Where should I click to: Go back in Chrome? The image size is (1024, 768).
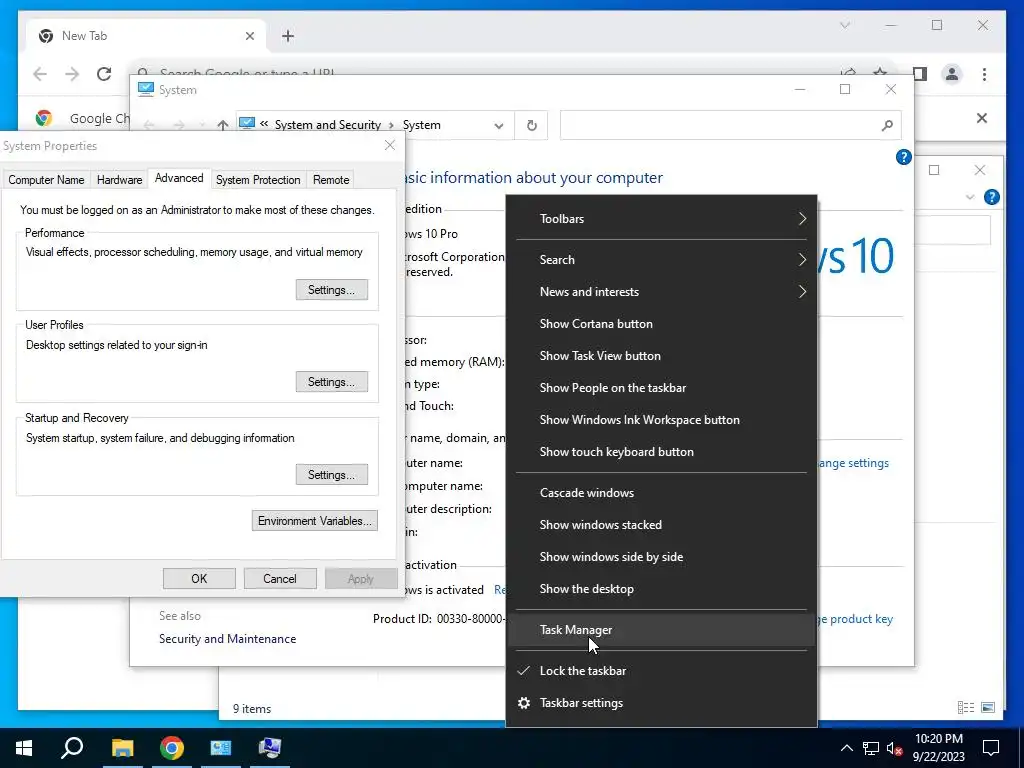[x=40, y=74]
